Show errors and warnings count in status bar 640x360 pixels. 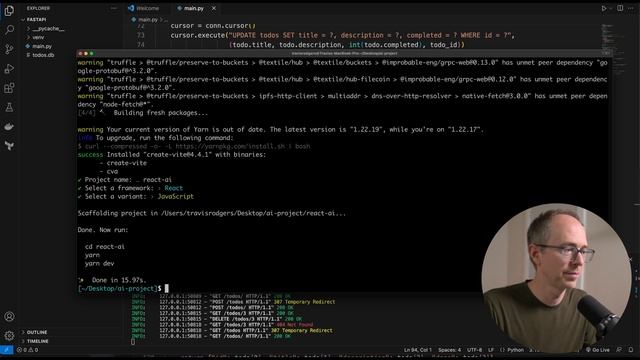coord(27,350)
